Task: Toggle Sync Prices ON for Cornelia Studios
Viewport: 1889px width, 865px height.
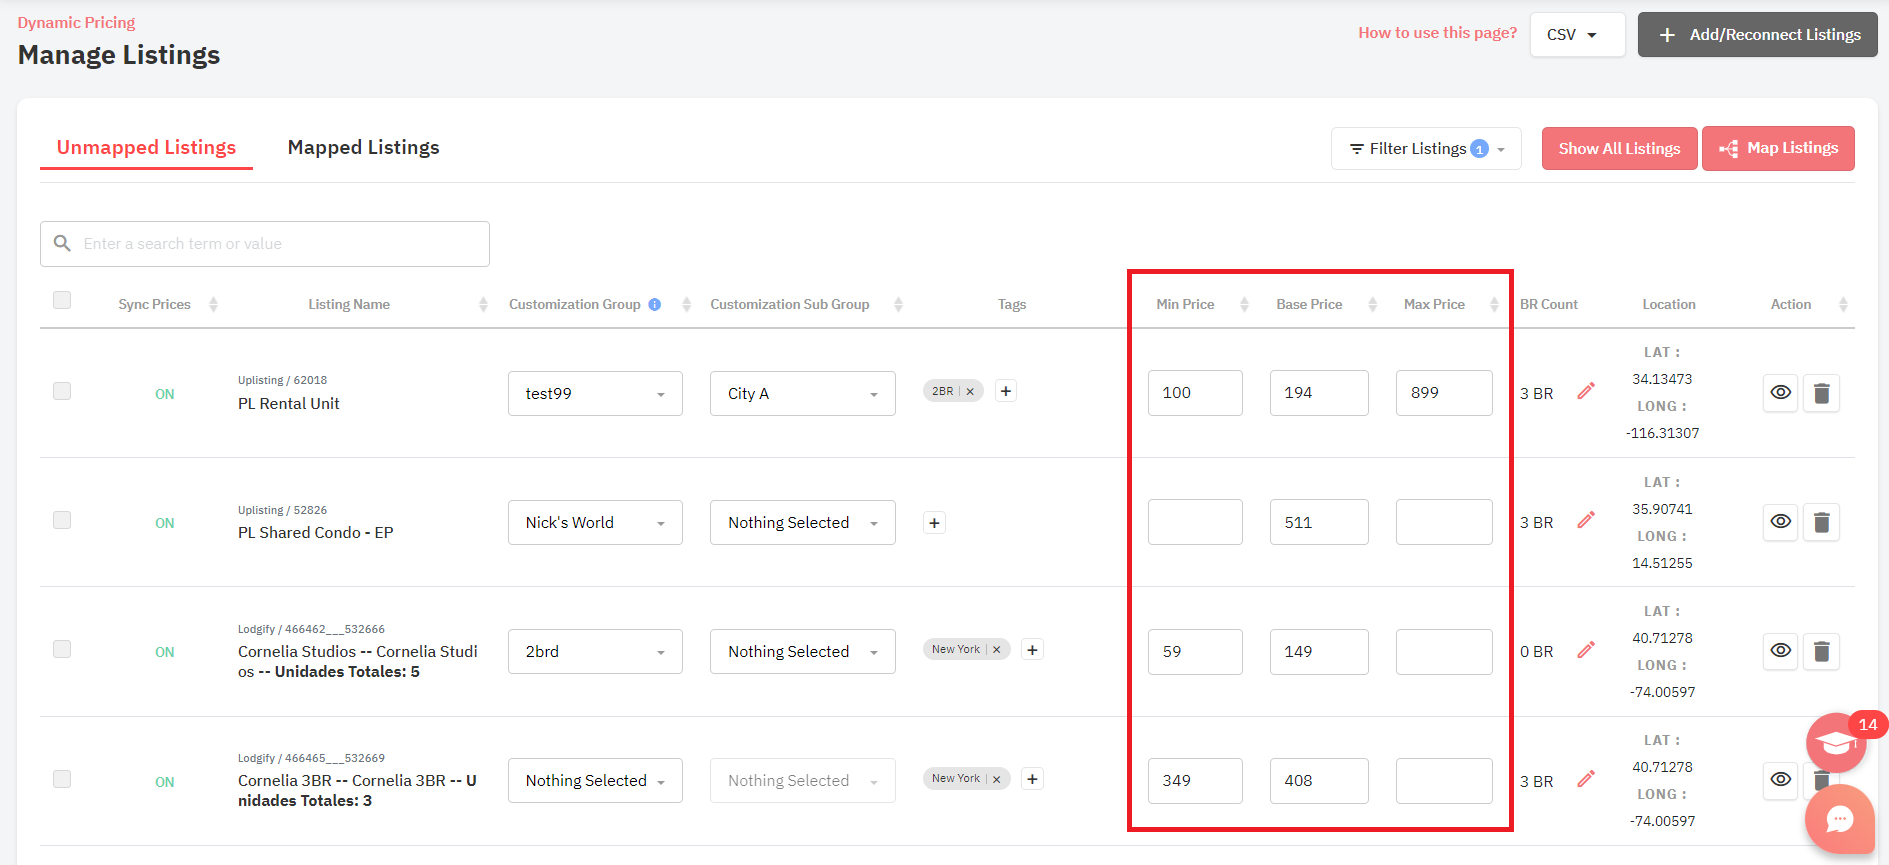Action: [164, 652]
